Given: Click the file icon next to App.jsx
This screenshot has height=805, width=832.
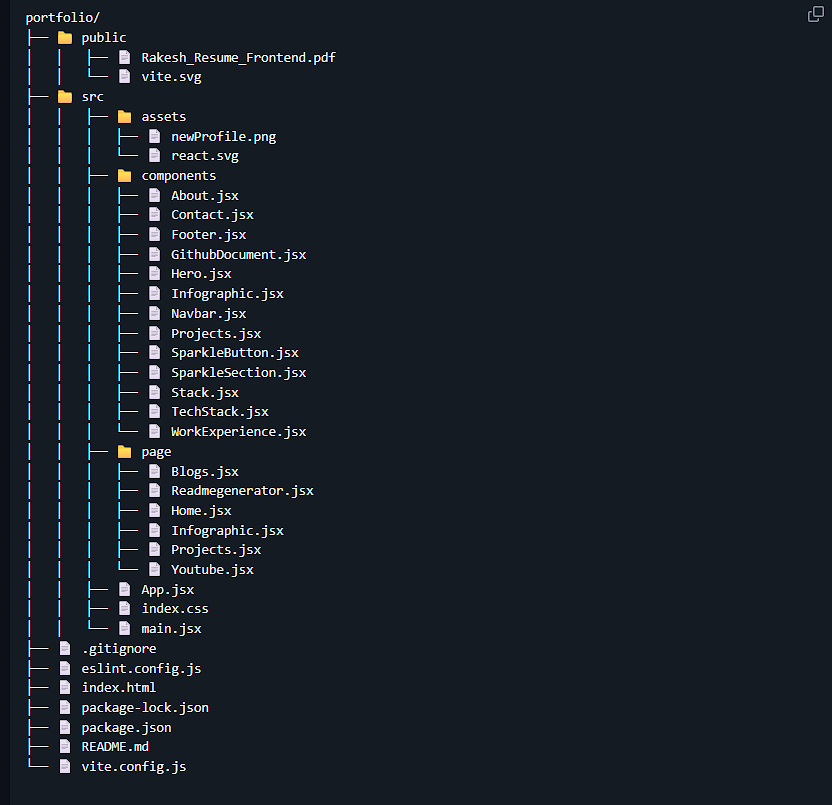Looking at the screenshot, I should (123, 589).
